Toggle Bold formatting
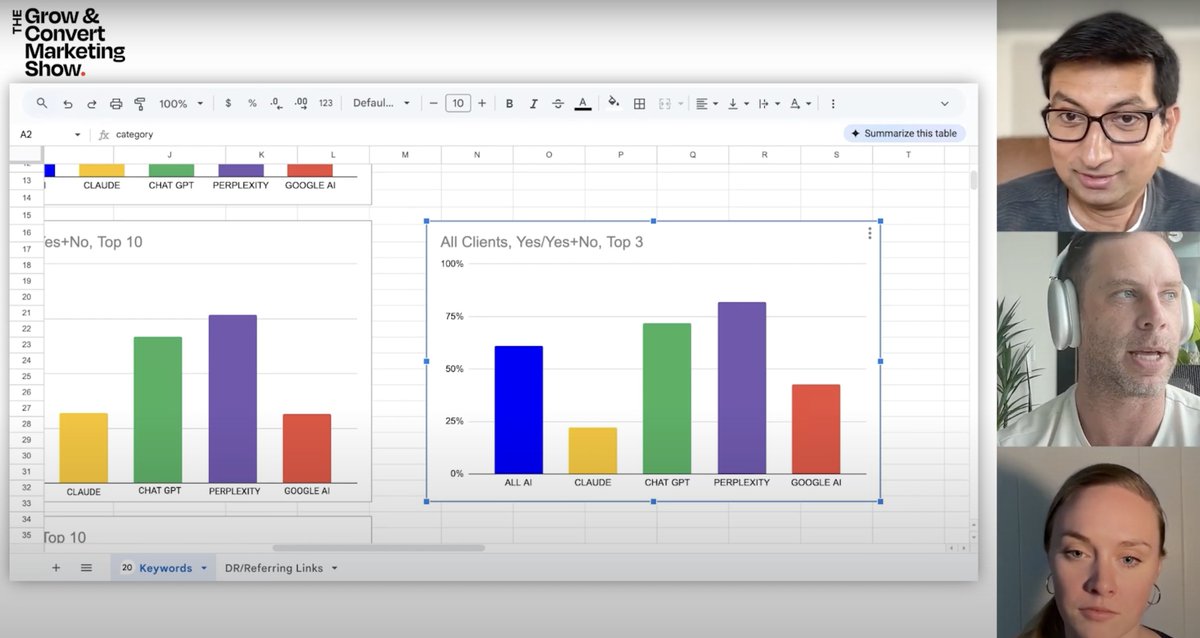 tap(509, 104)
